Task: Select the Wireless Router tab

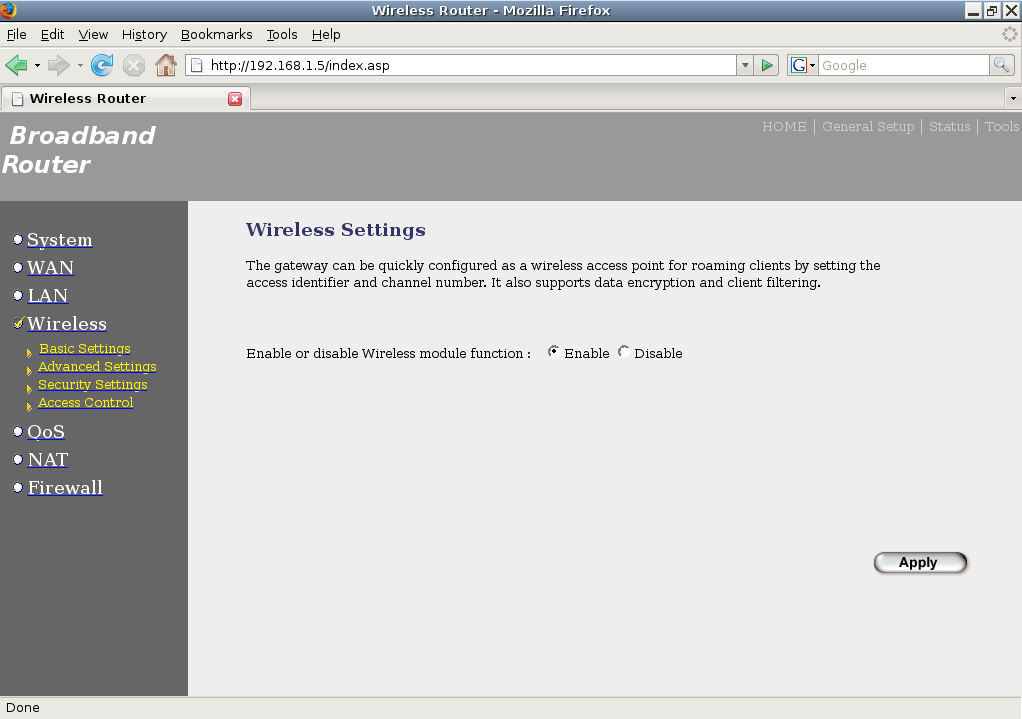Action: click(x=126, y=98)
